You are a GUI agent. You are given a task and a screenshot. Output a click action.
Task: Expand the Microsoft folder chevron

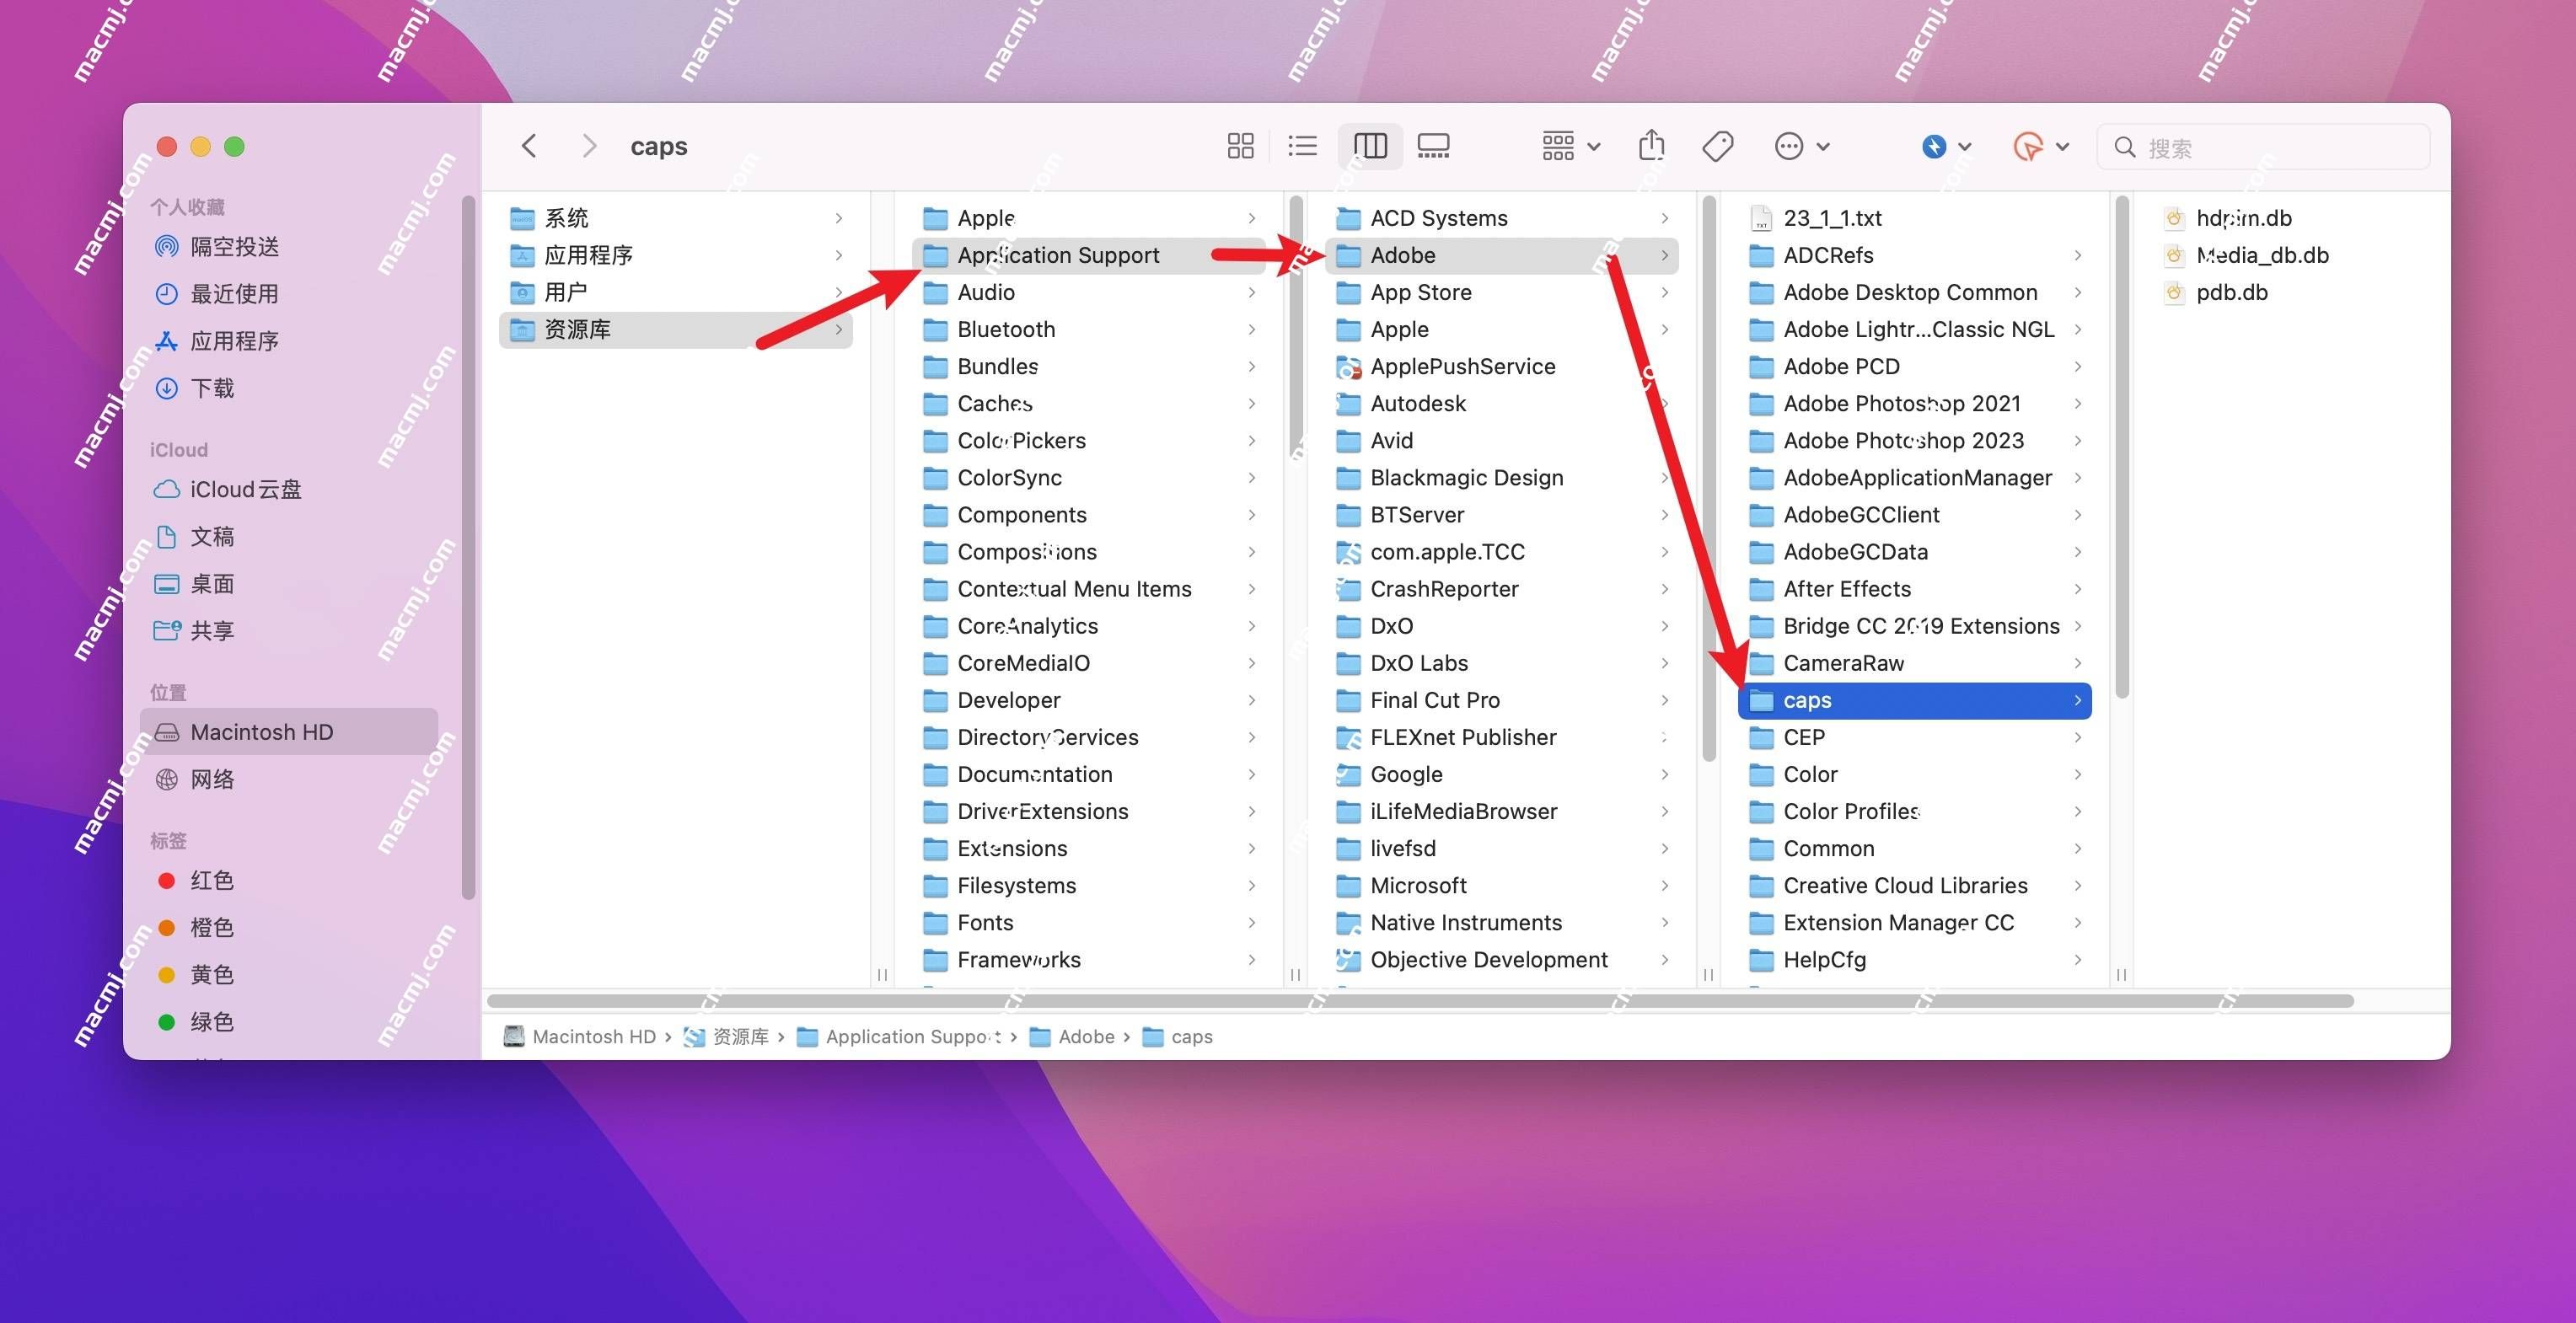click(1664, 885)
